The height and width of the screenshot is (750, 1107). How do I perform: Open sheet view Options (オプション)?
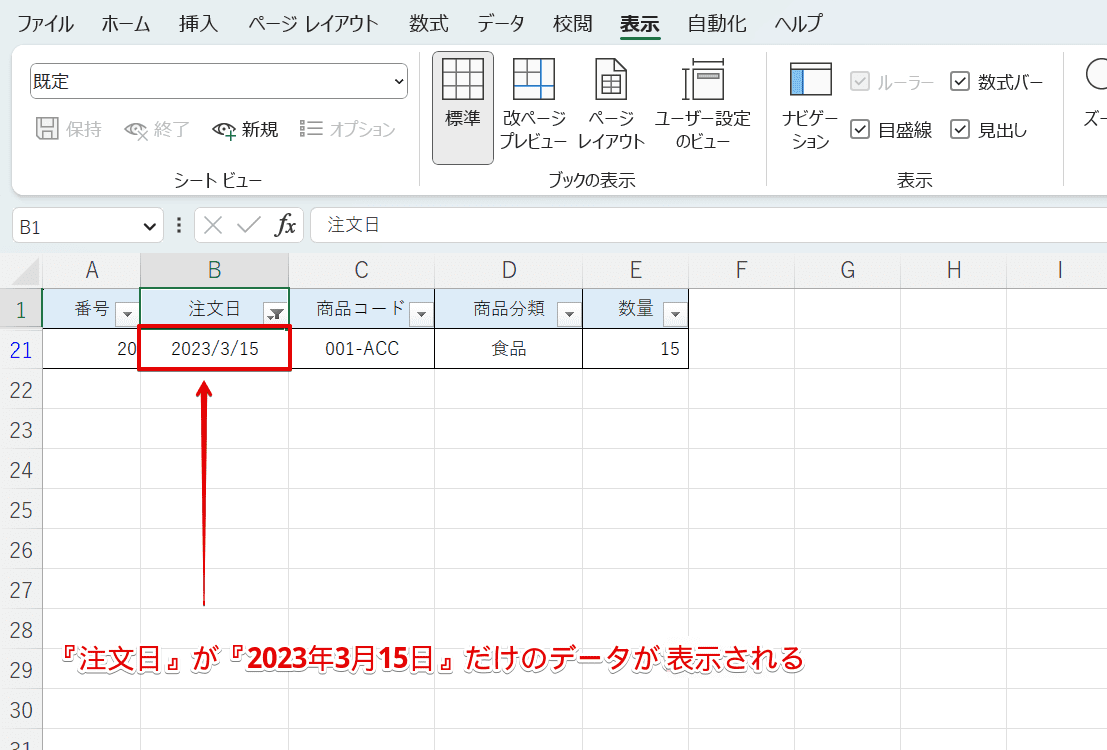(x=347, y=129)
